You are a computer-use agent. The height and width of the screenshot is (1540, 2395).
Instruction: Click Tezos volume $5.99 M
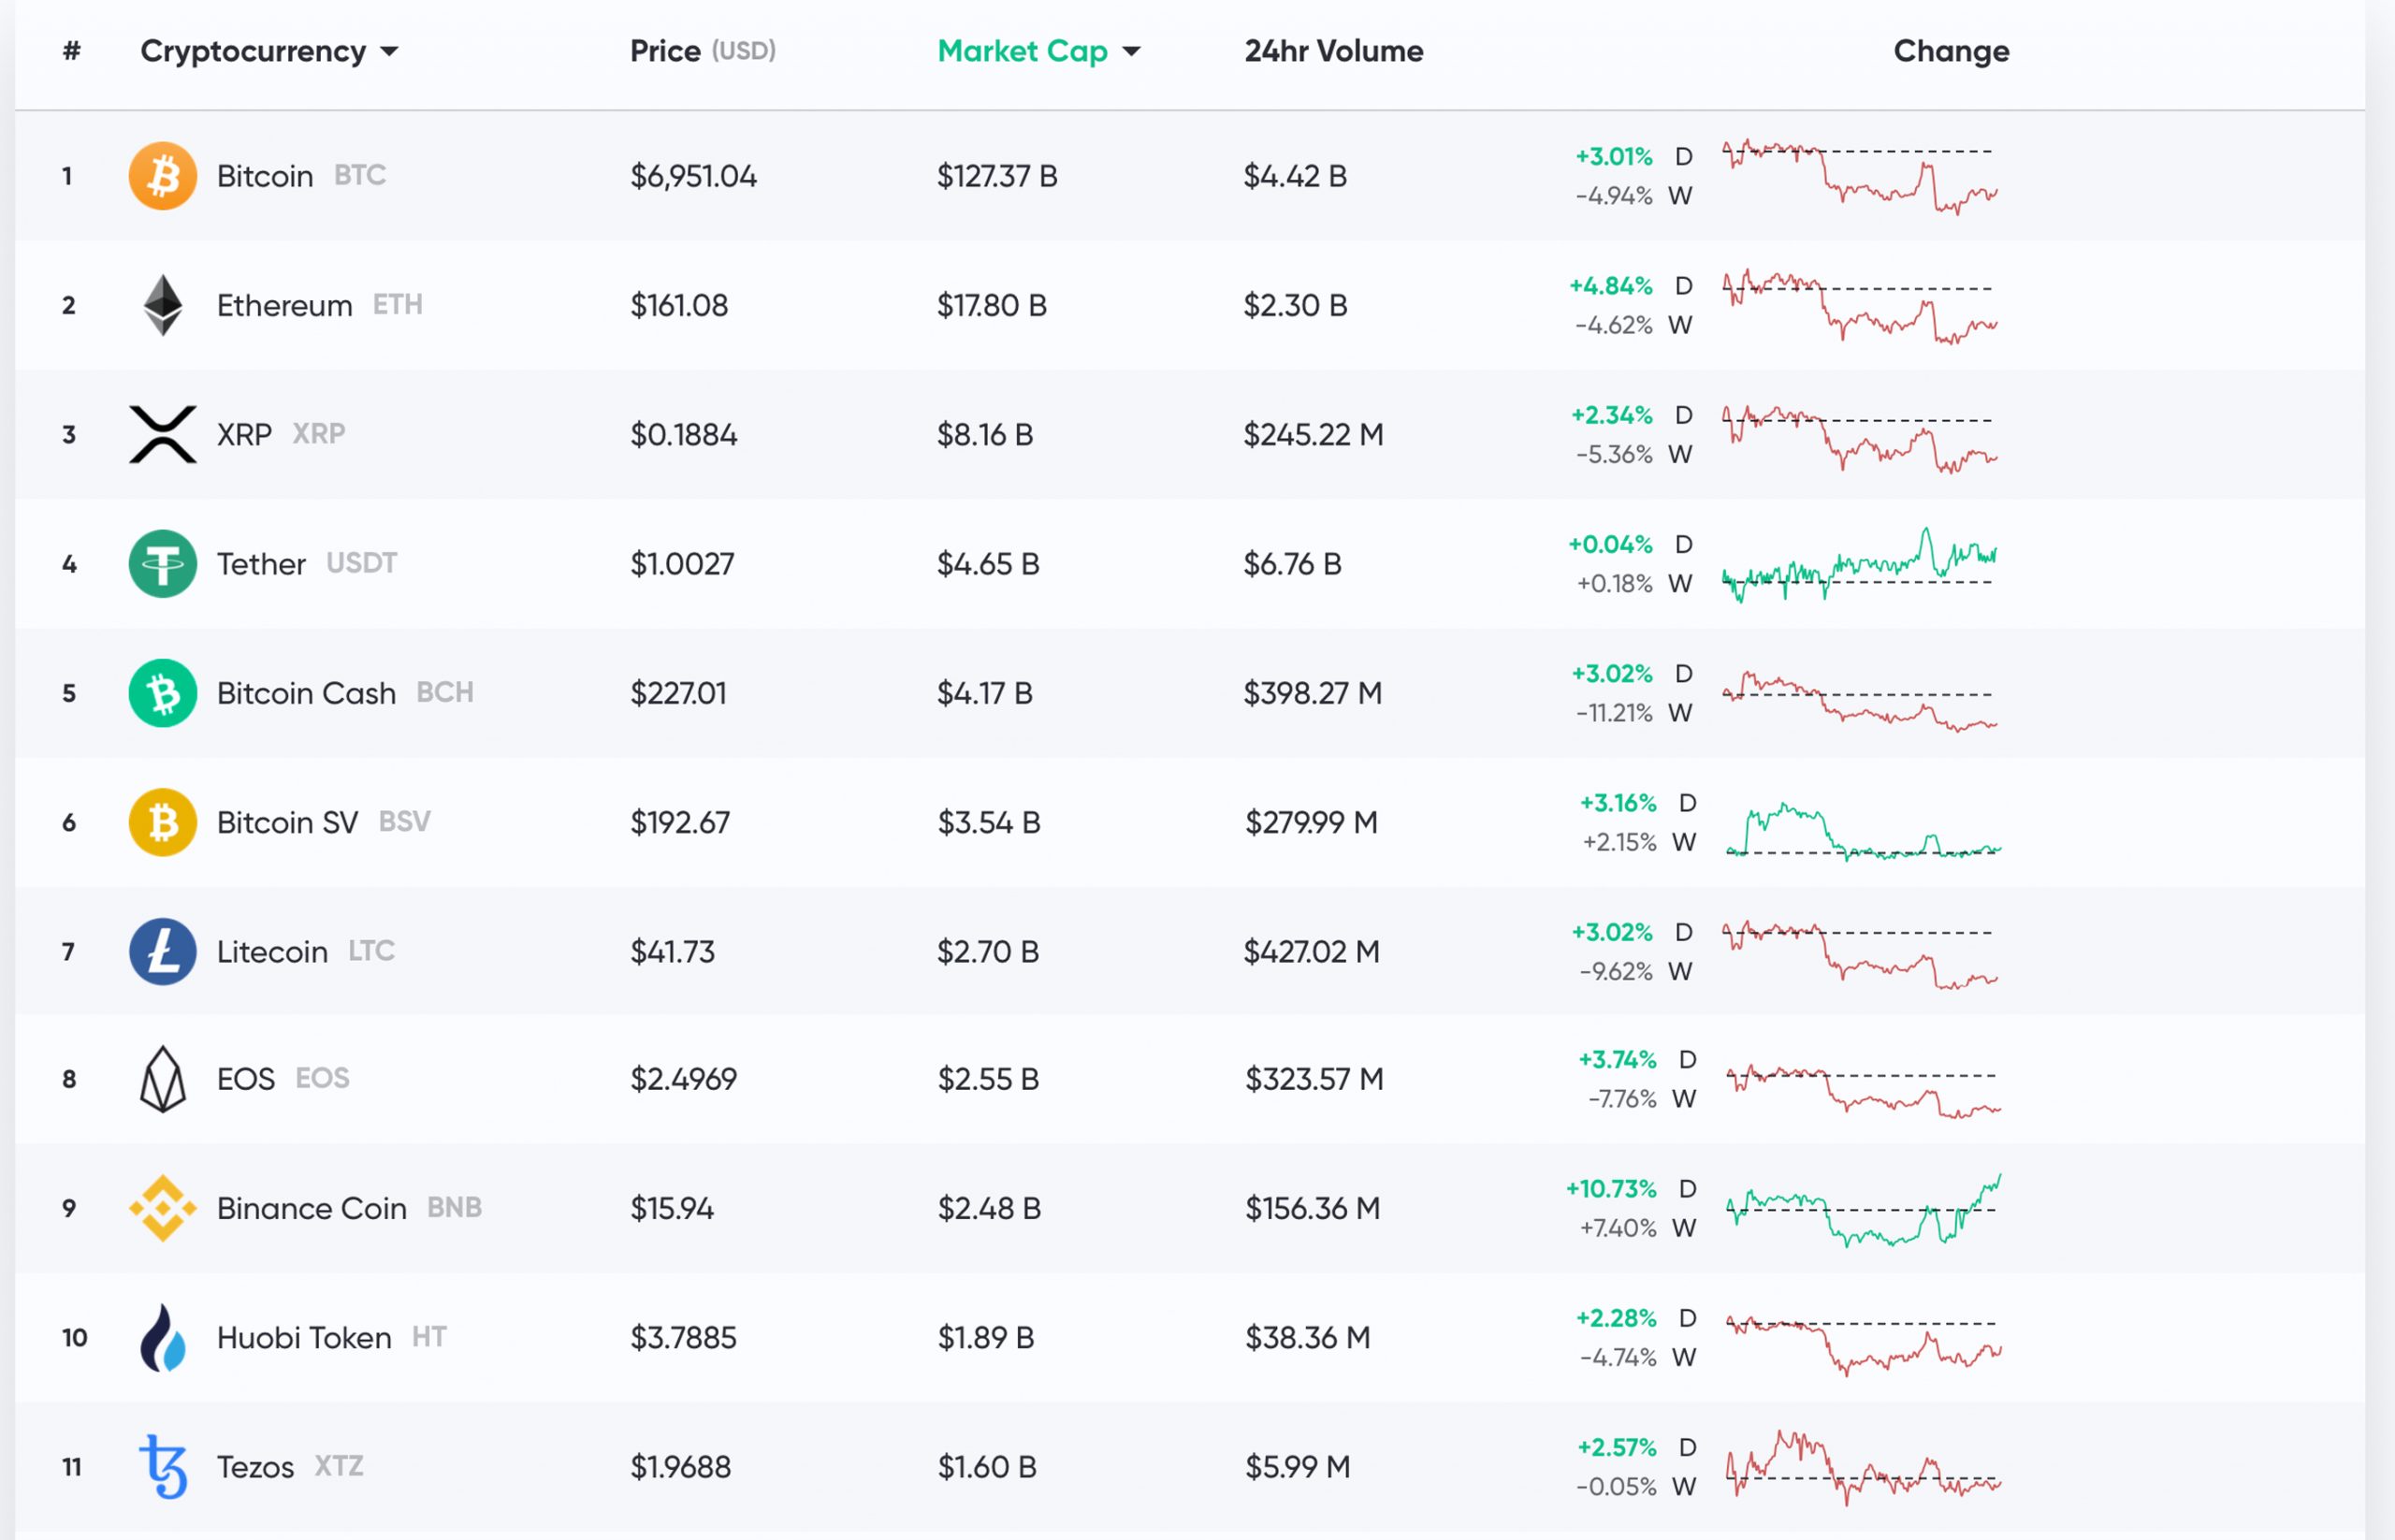pos(1298,1467)
